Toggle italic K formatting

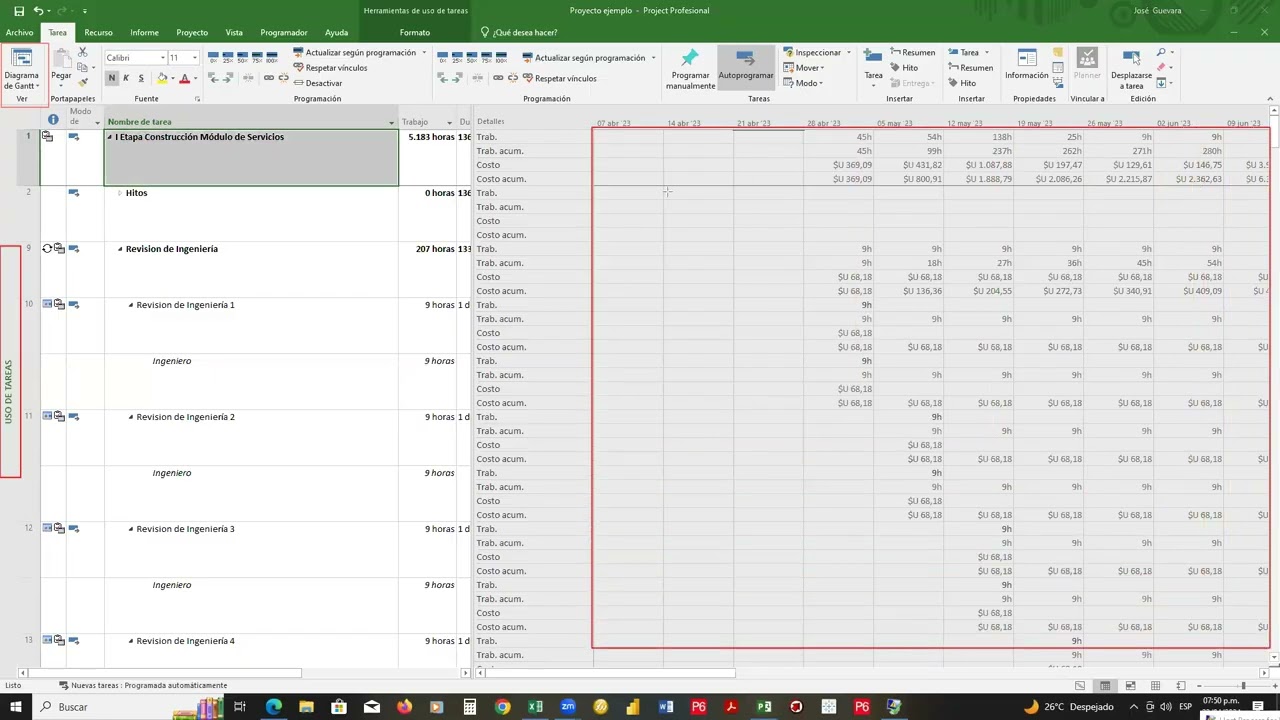coord(126,78)
